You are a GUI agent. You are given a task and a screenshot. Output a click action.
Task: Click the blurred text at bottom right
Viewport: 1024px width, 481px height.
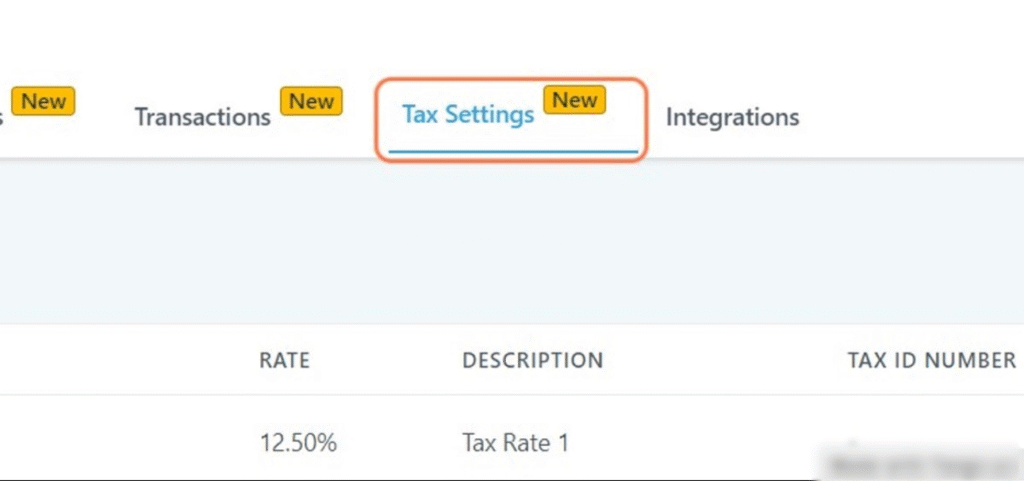(916, 464)
